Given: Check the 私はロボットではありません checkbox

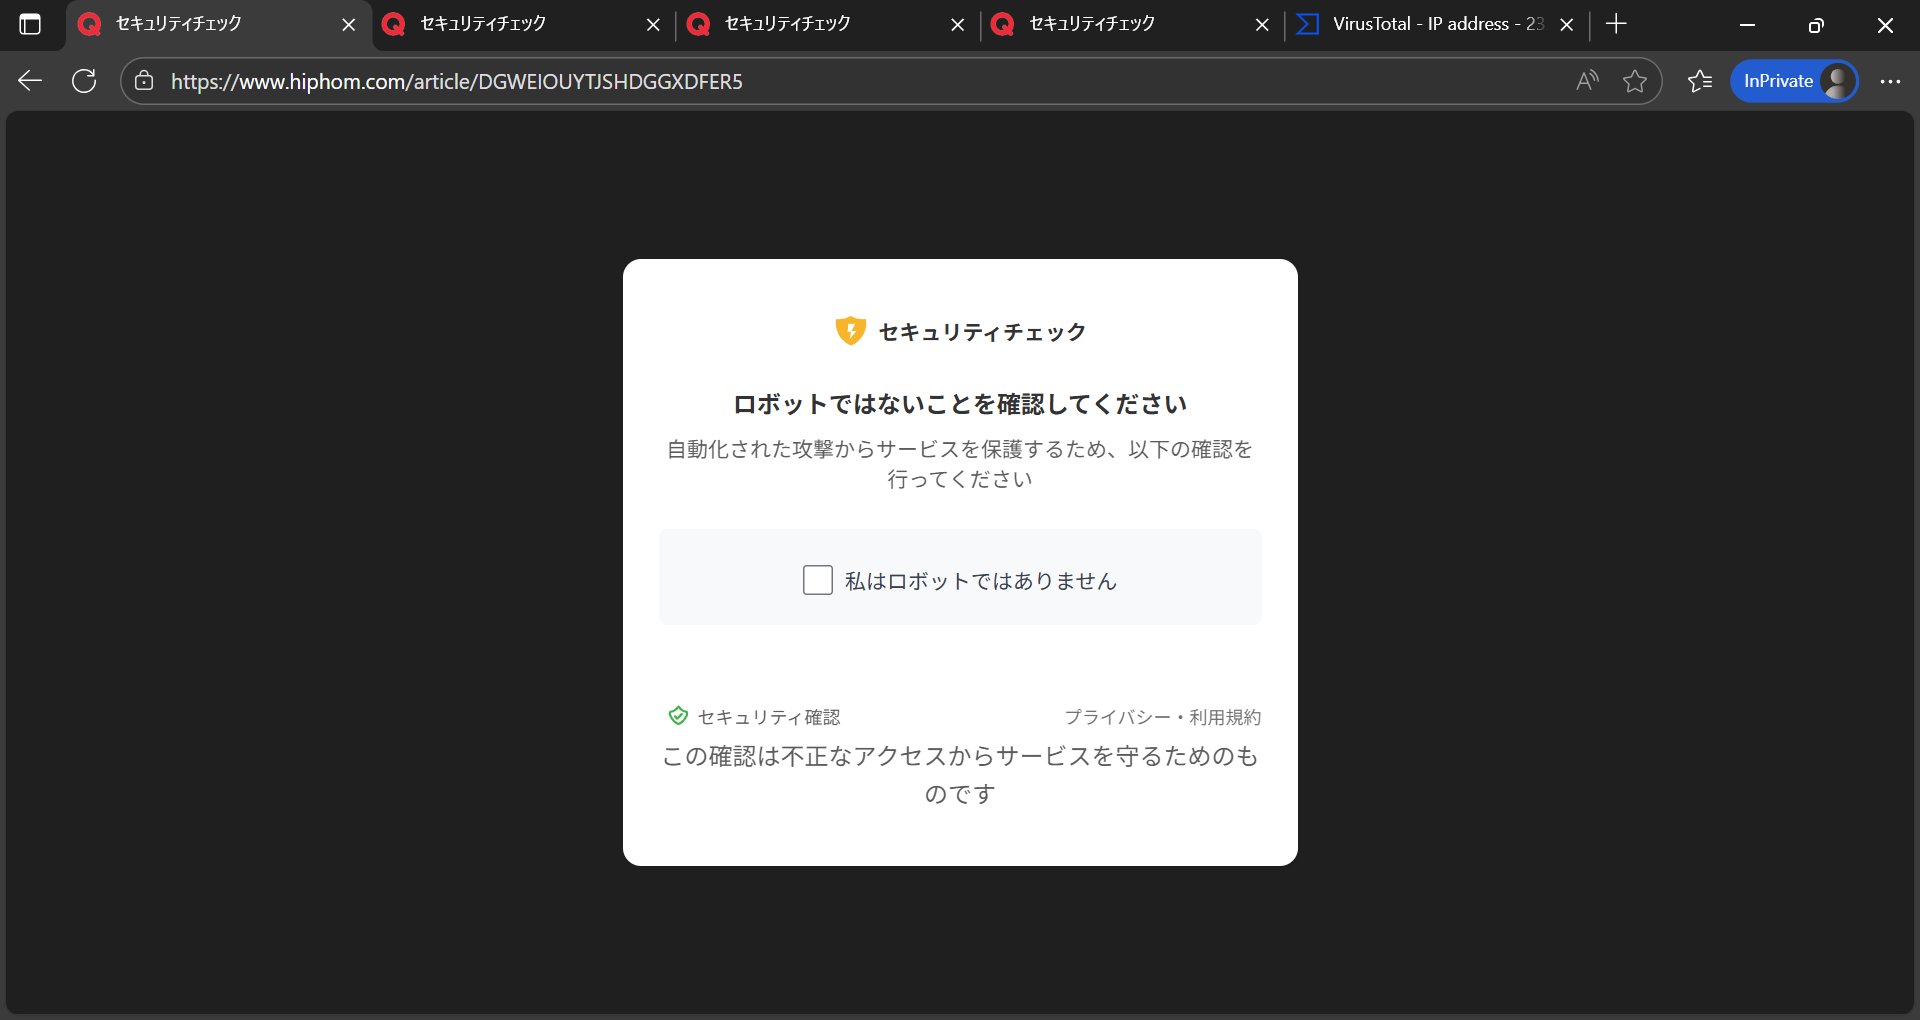Looking at the screenshot, I should 818,580.
